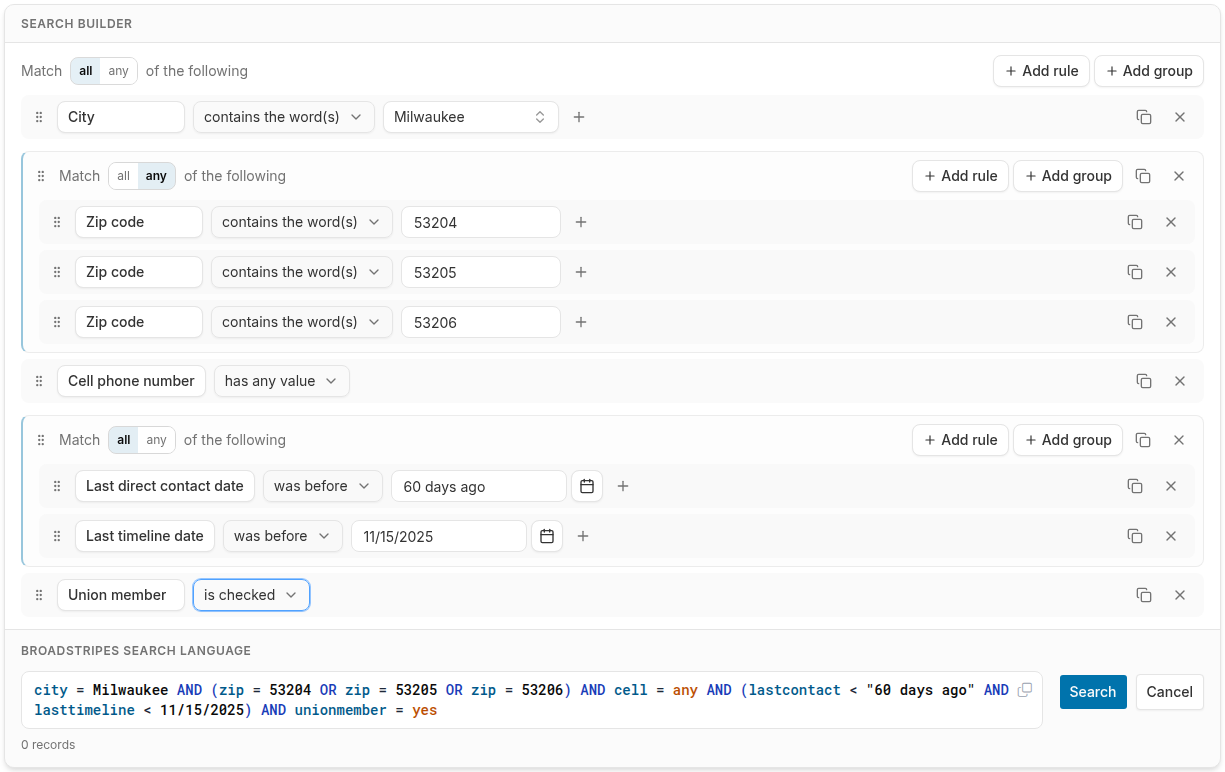This screenshot has height=772, width=1225.
Task: Delete the zip code group
Action: click(1179, 176)
